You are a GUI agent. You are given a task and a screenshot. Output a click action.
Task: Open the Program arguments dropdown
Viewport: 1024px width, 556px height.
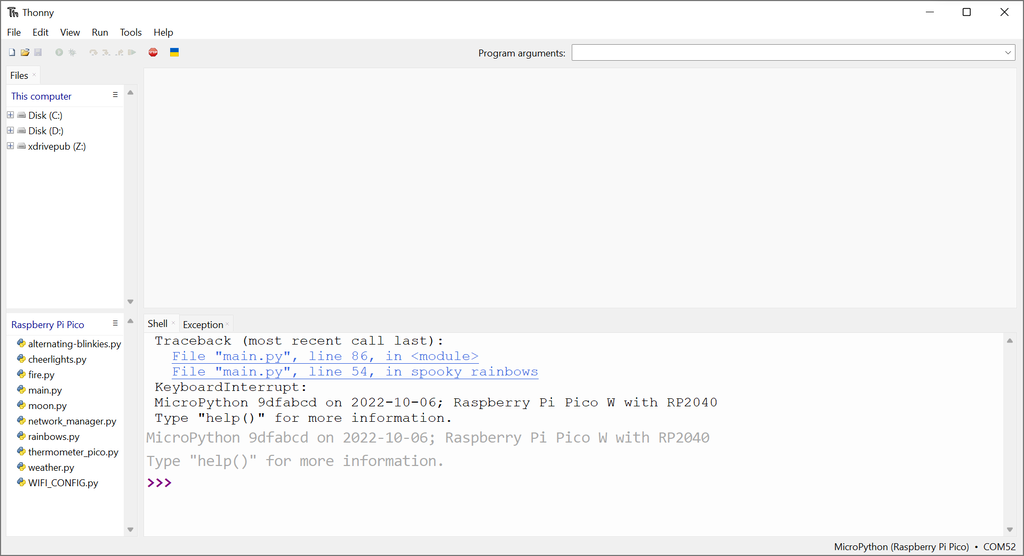(1008, 53)
